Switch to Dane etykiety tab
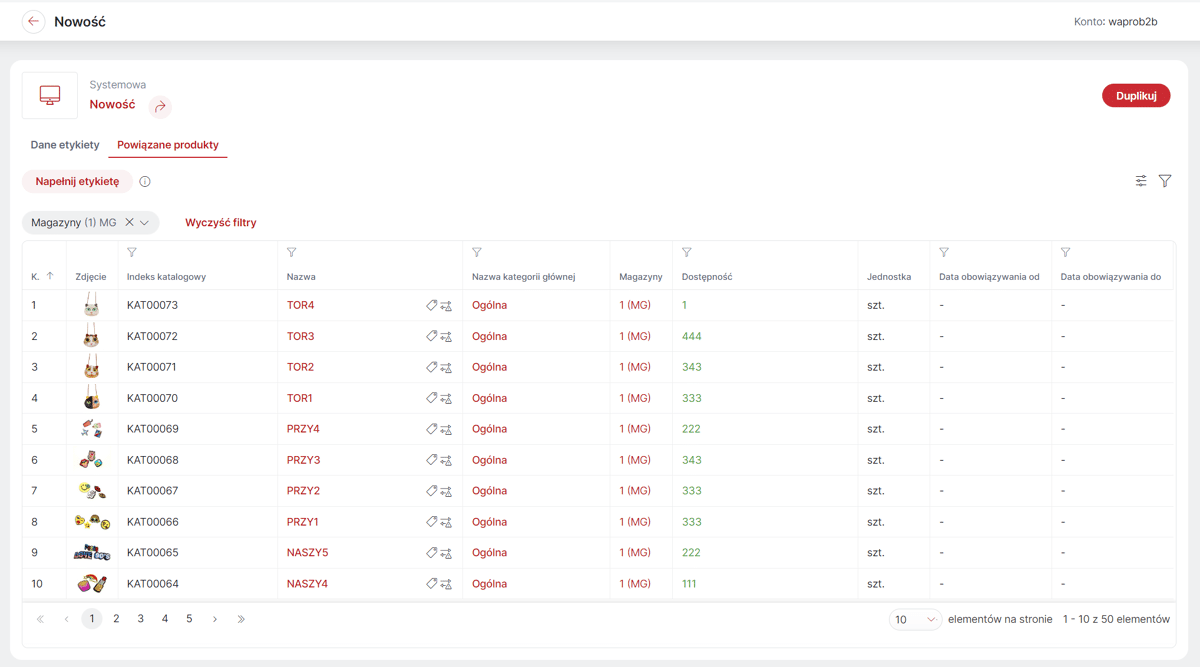The height and width of the screenshot is (667, 1200). 65,145
